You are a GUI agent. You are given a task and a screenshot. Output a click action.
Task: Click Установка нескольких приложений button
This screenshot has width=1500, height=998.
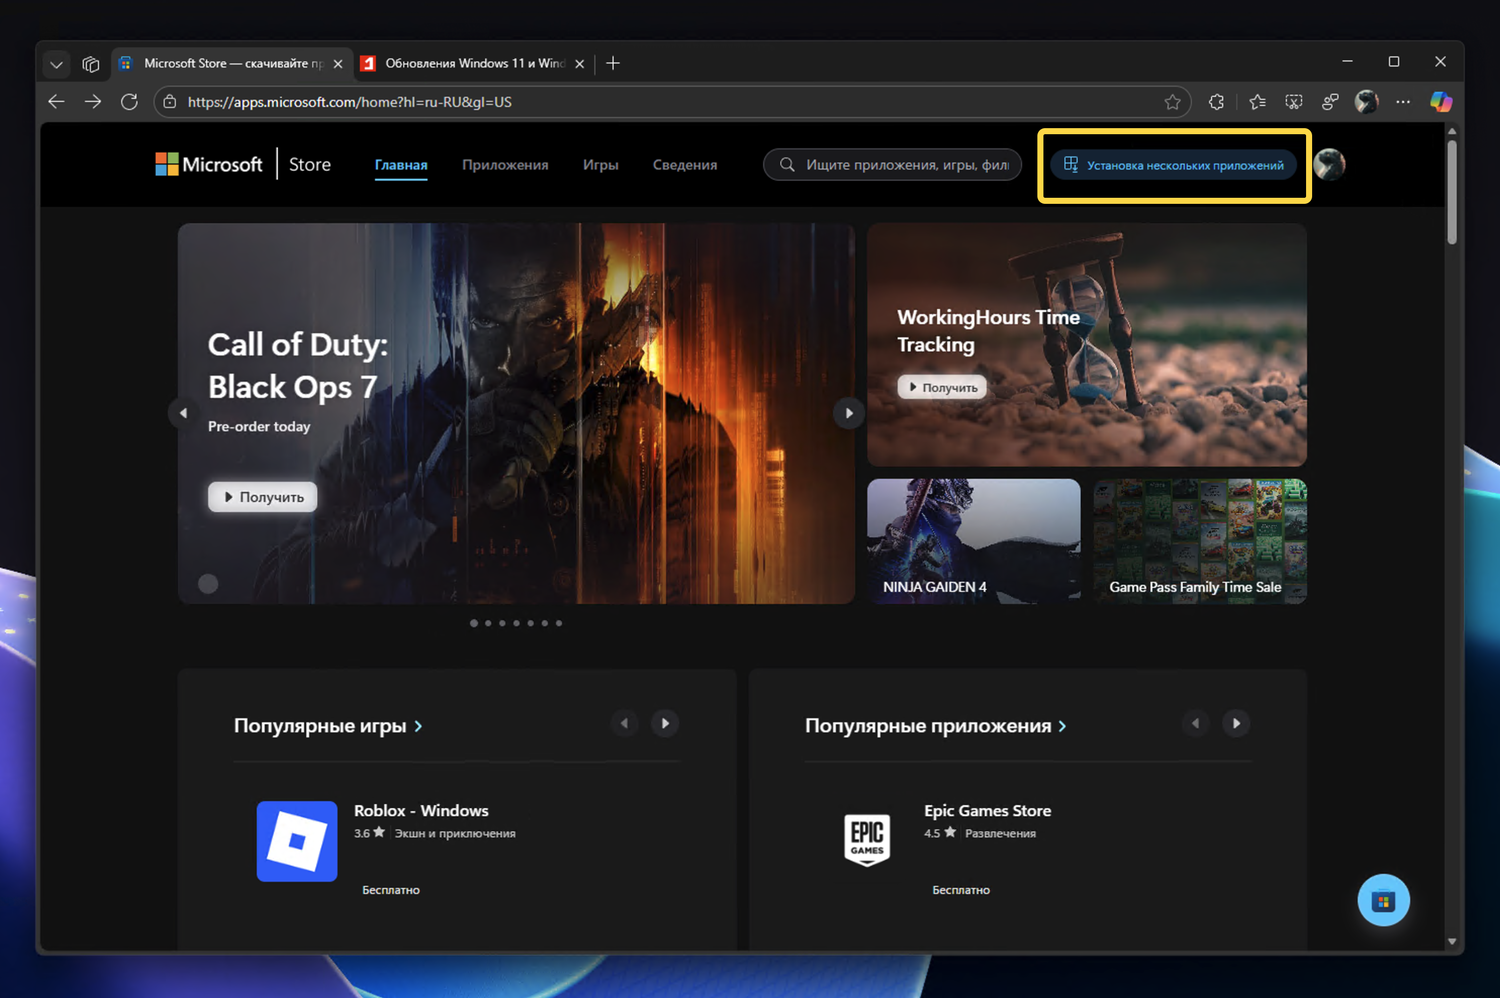coord(1174,165)
